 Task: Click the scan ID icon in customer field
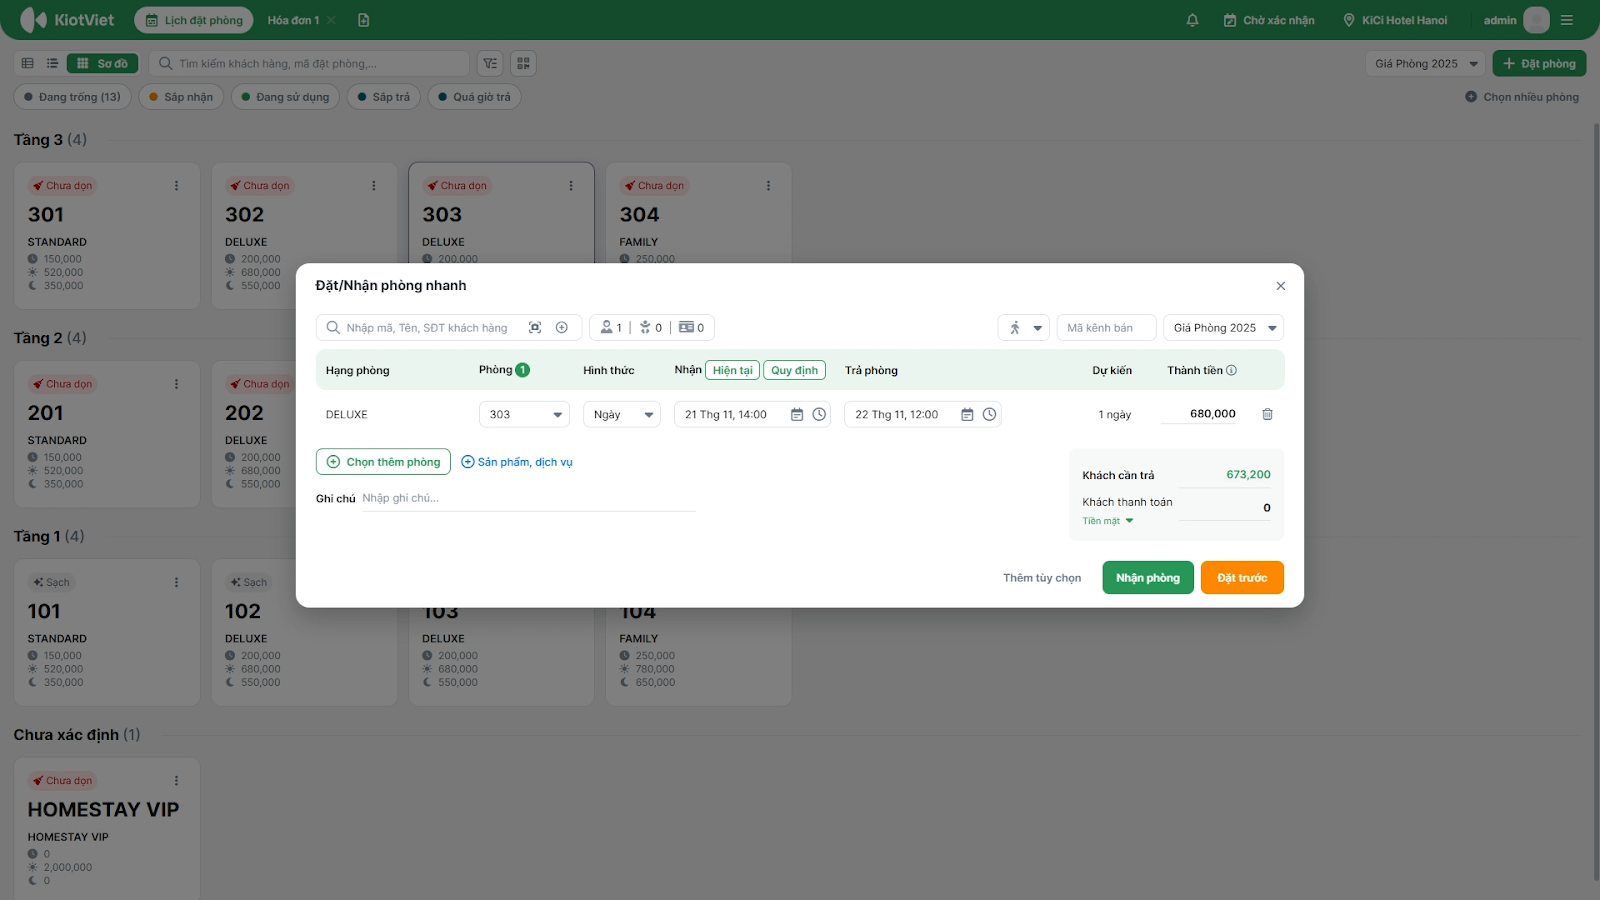[x=535, y=328]
